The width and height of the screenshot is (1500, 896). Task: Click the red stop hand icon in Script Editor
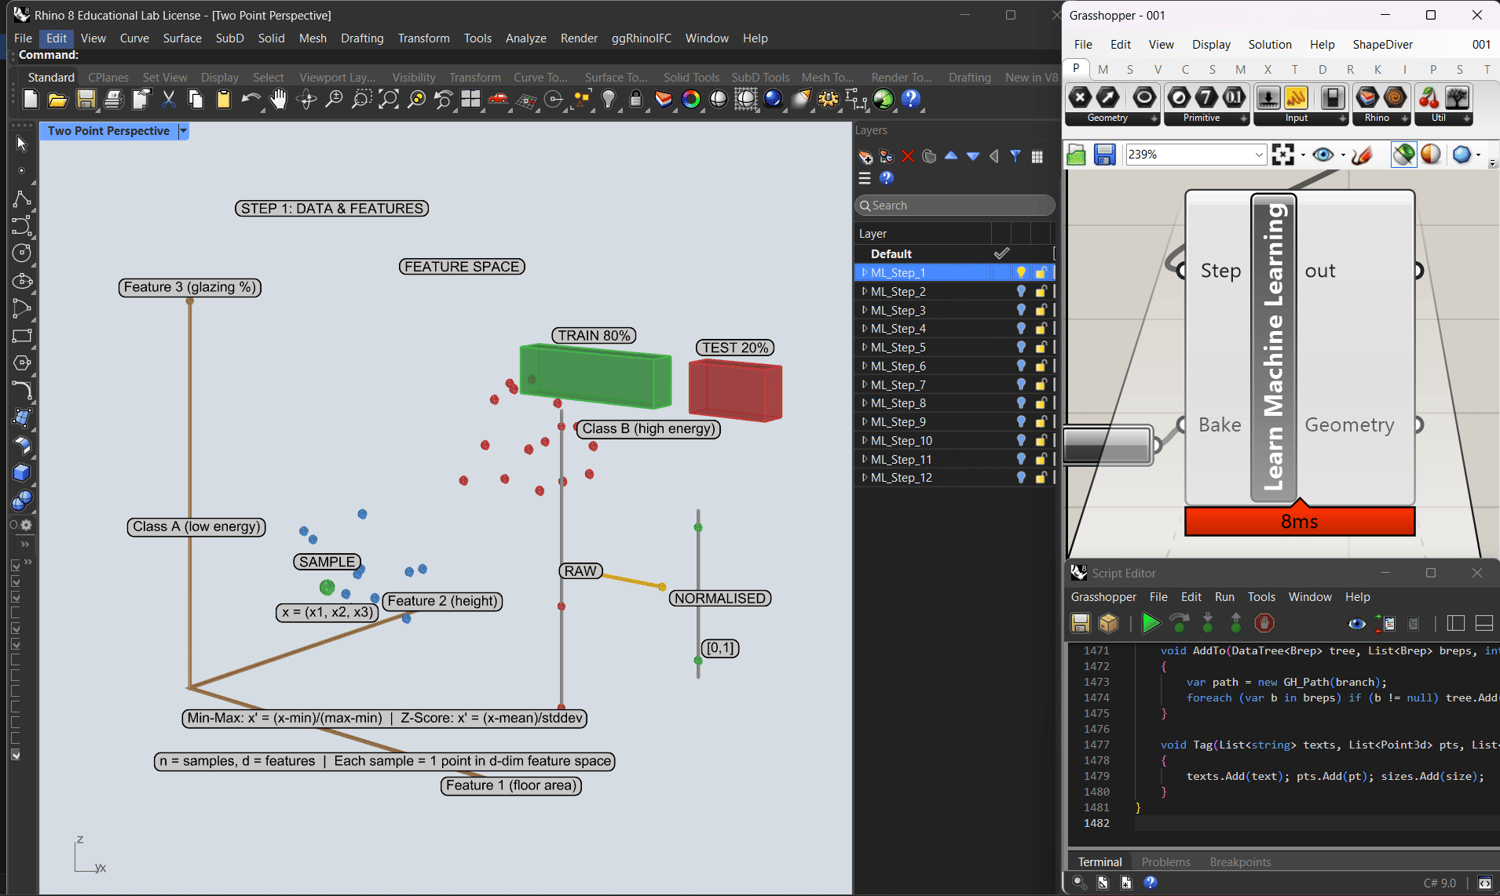pyautogui.click(x=1264, y=624)
